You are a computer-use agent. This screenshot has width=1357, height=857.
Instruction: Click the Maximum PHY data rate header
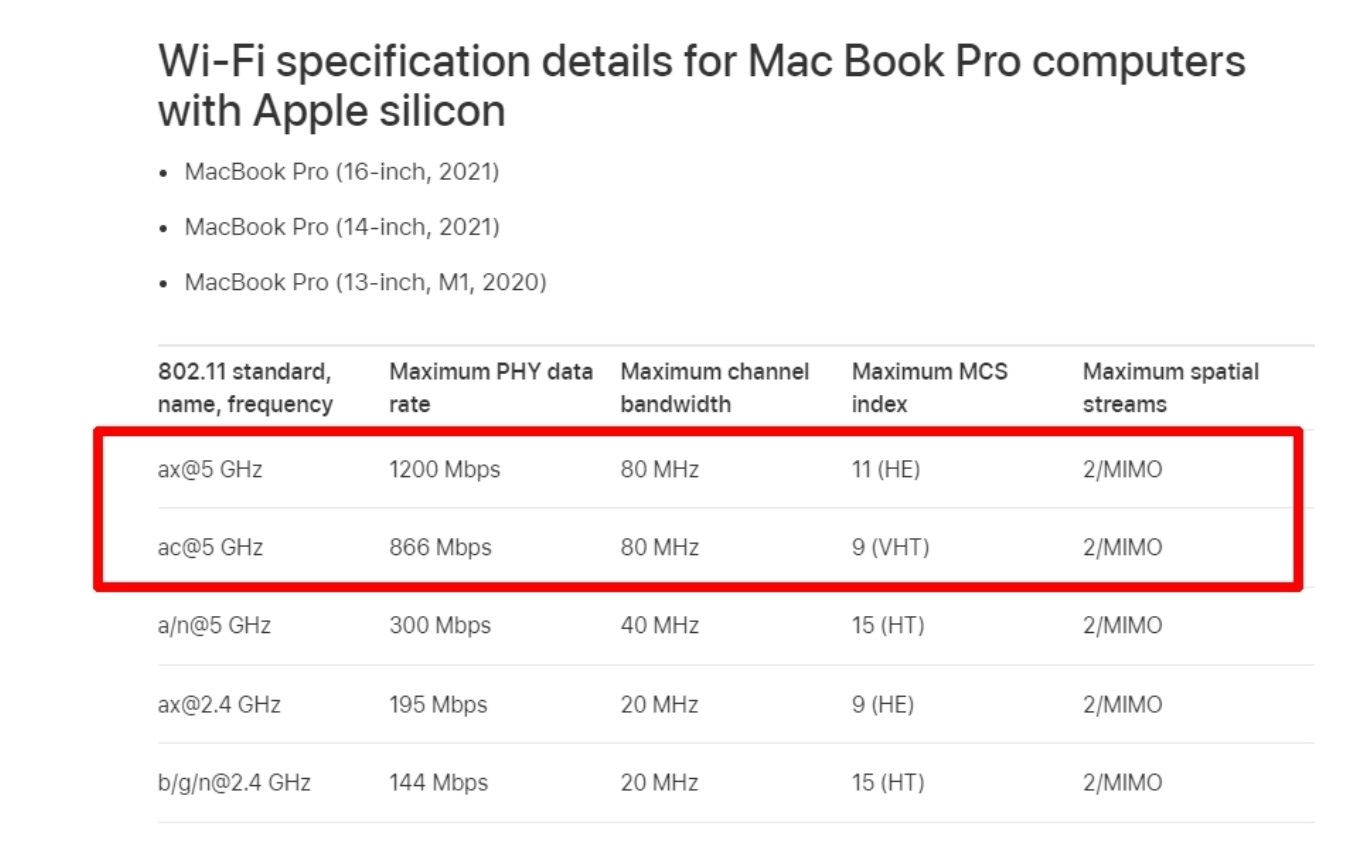[x=491, y=388]
